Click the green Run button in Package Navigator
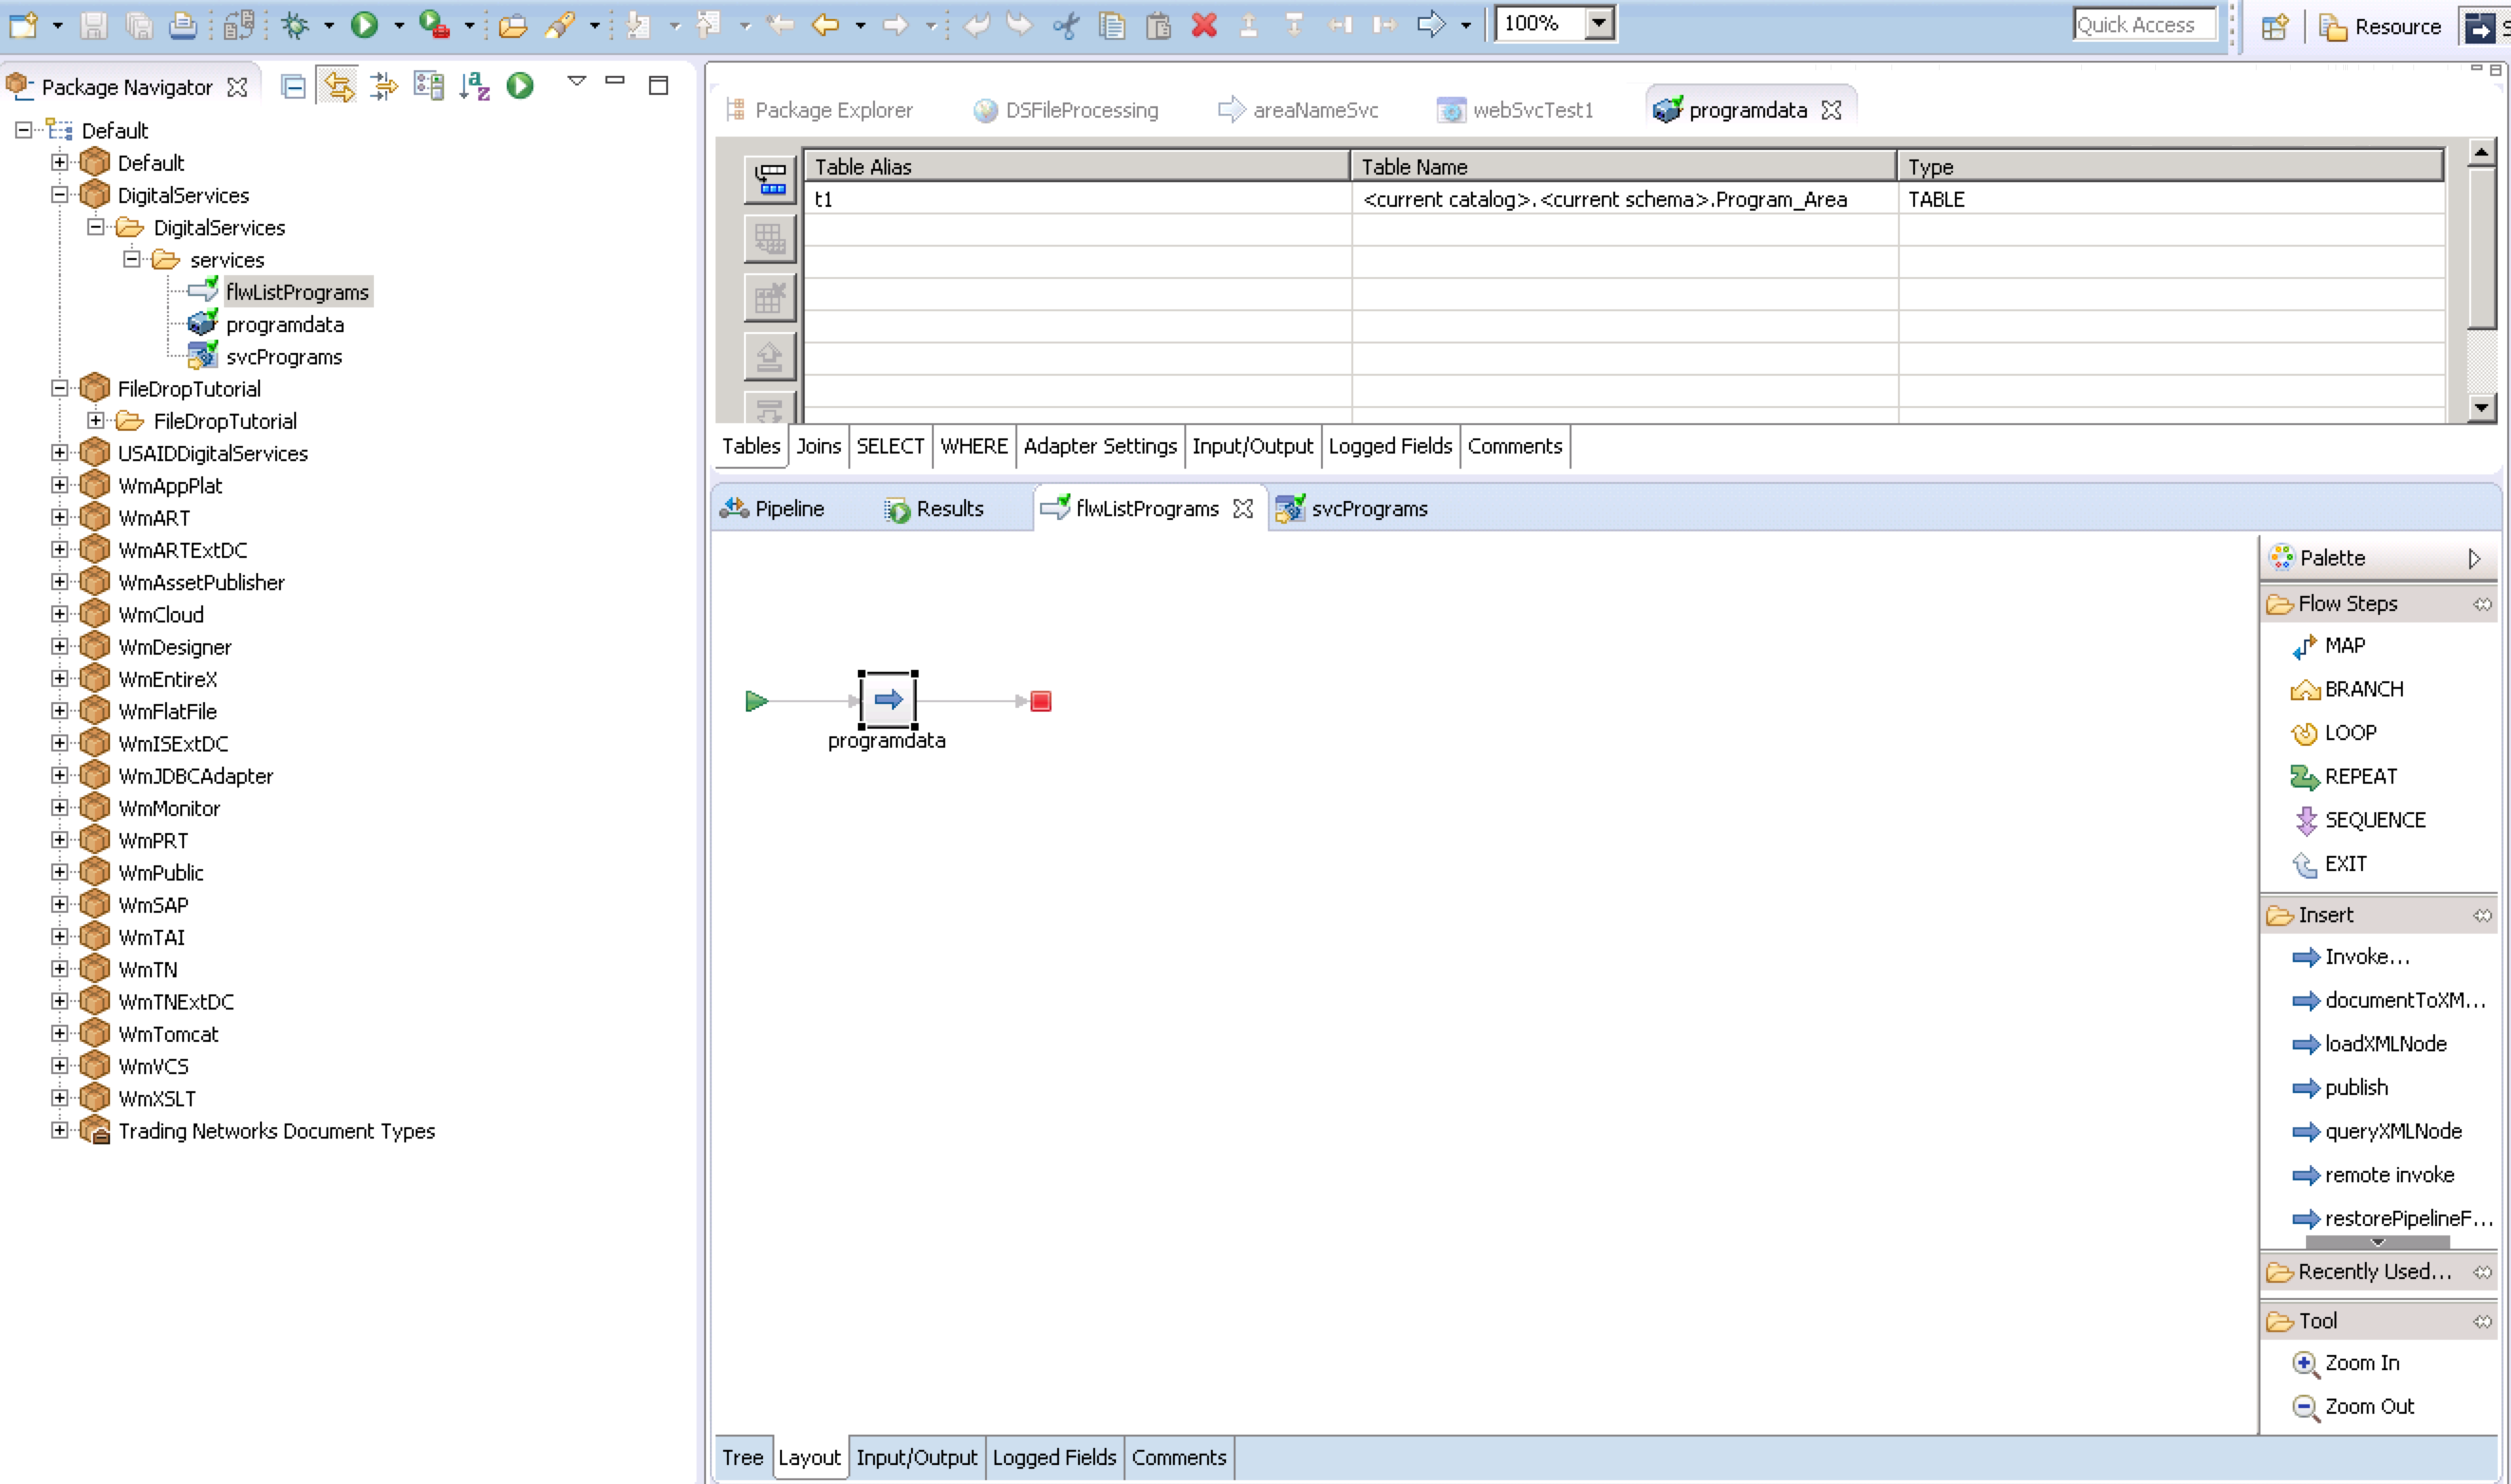 520,86
